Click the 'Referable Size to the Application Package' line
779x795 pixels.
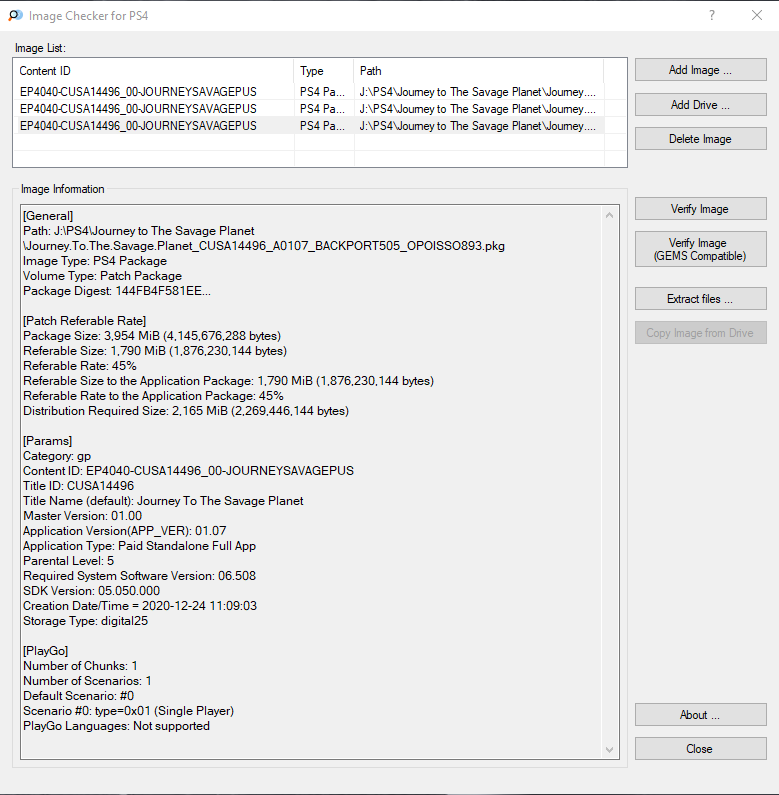click(x=228, y=381)
